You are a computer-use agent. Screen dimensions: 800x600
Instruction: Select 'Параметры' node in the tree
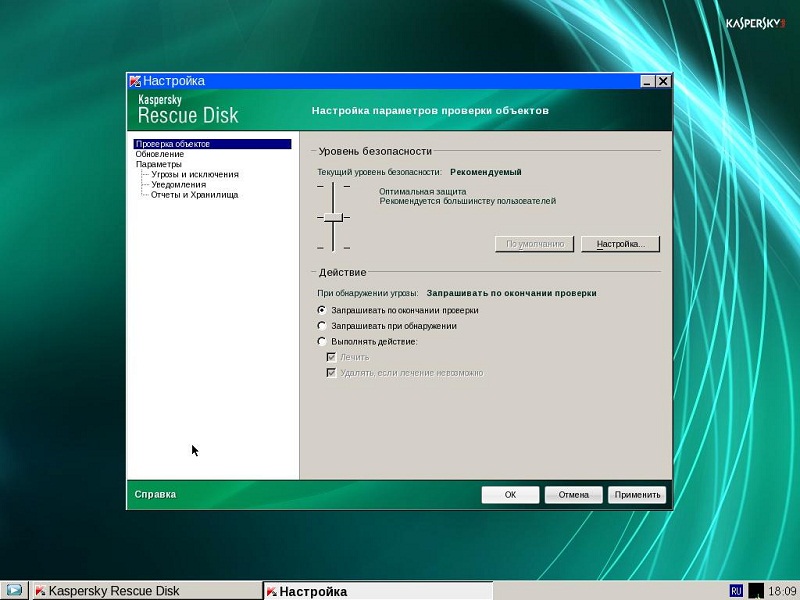coord(159,164)
